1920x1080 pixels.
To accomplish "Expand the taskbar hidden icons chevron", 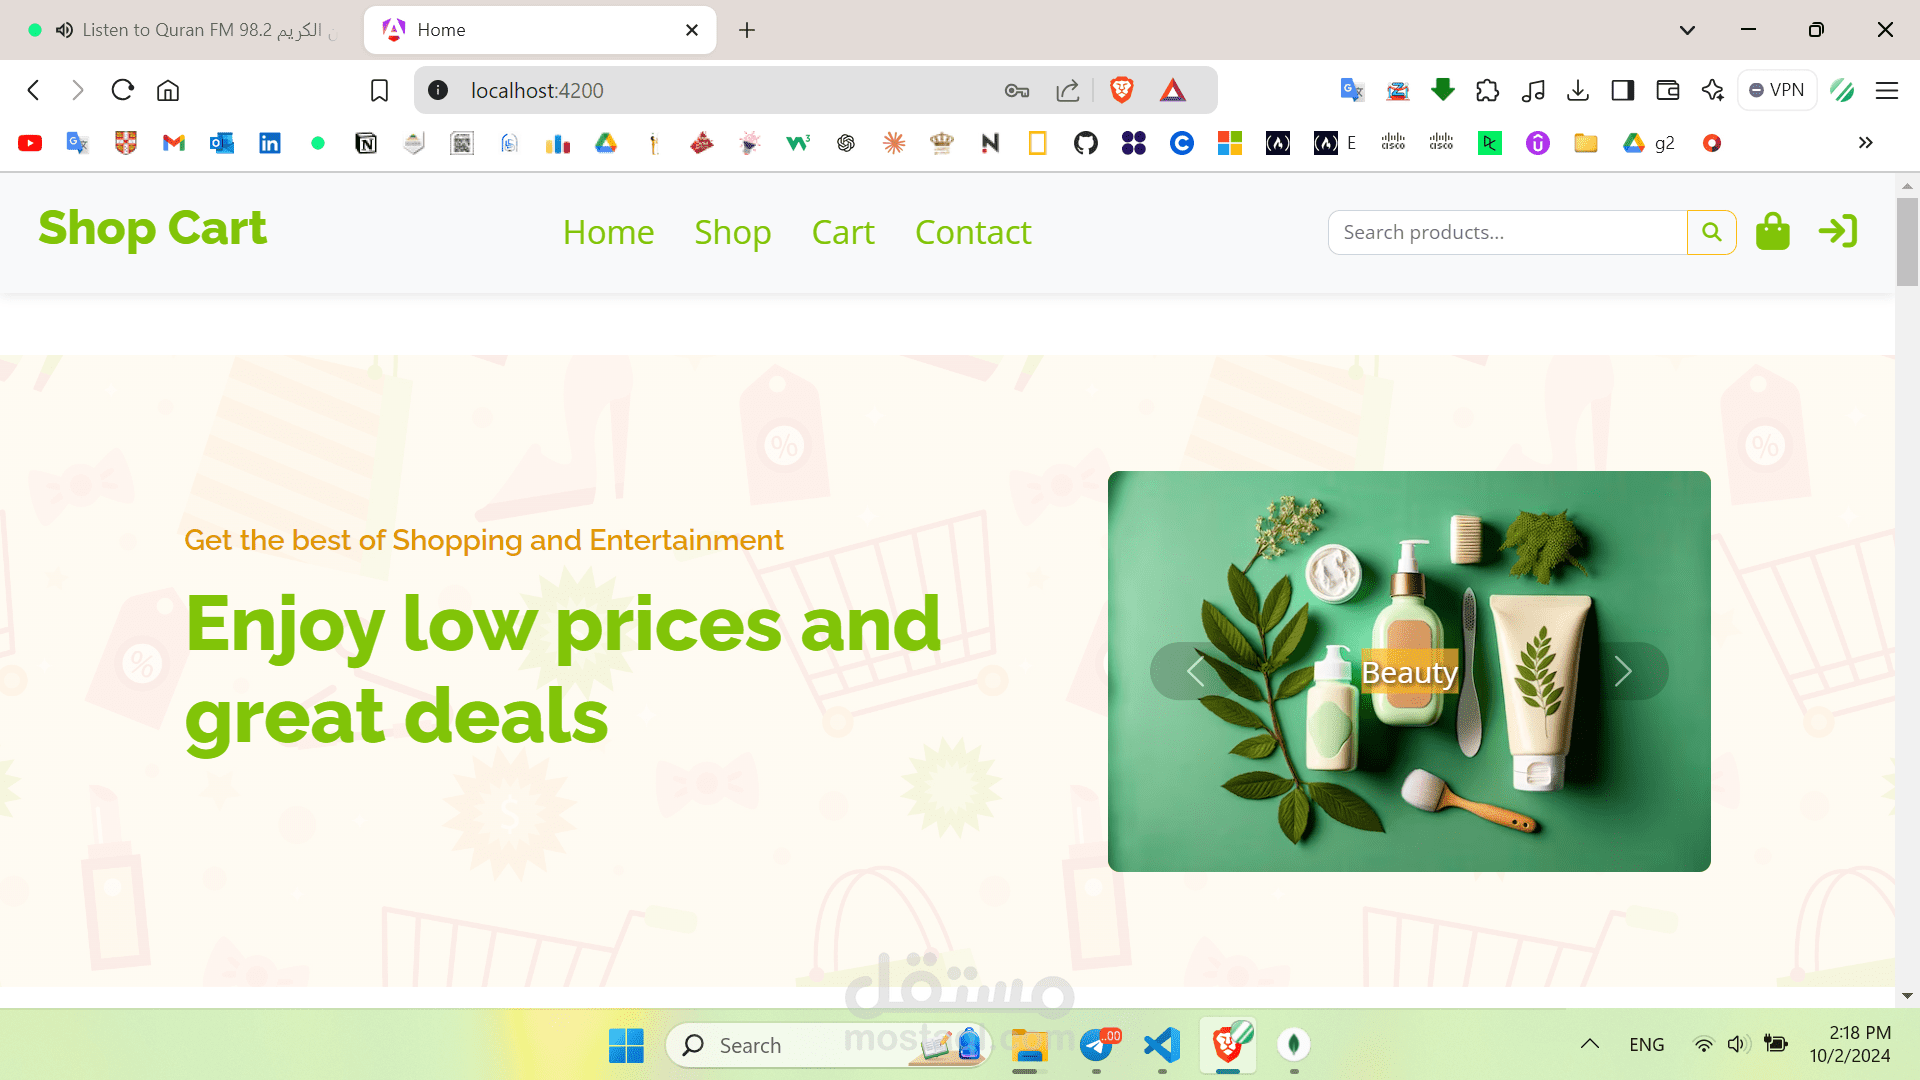I will [1589, 1044].
